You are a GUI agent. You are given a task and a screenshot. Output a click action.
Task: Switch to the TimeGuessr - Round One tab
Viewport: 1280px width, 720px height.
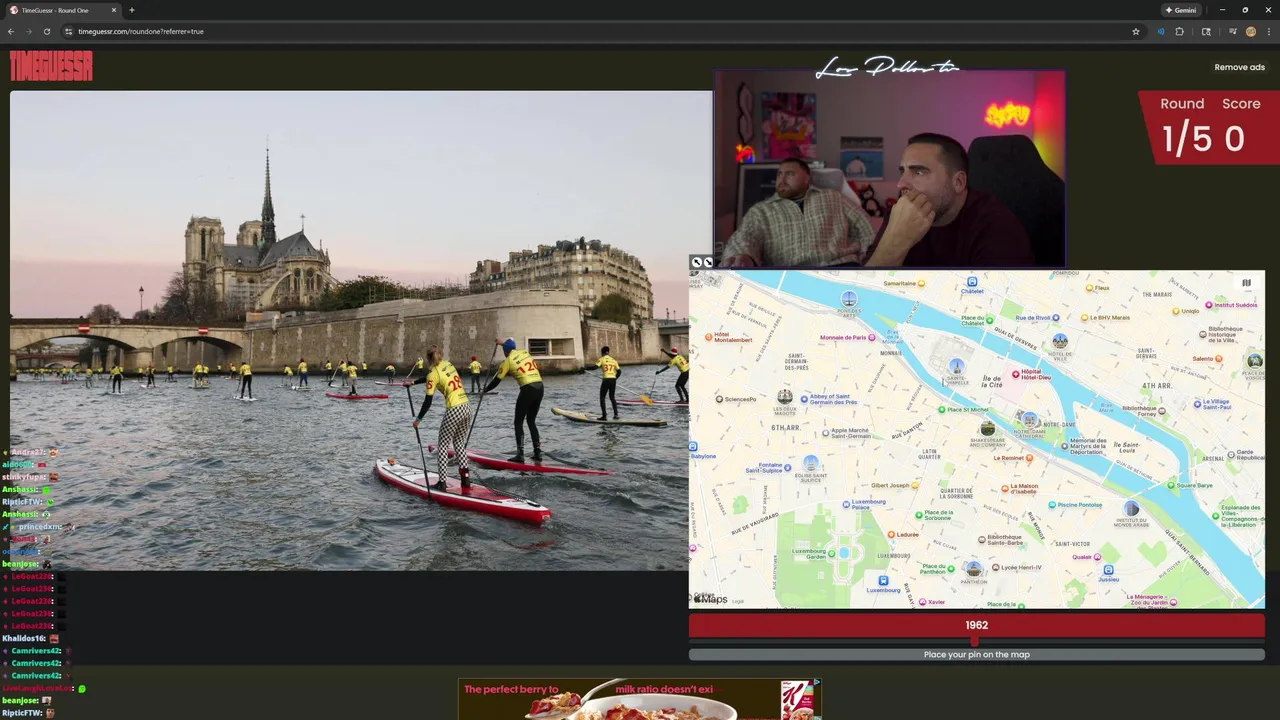[x=63, y=10]
